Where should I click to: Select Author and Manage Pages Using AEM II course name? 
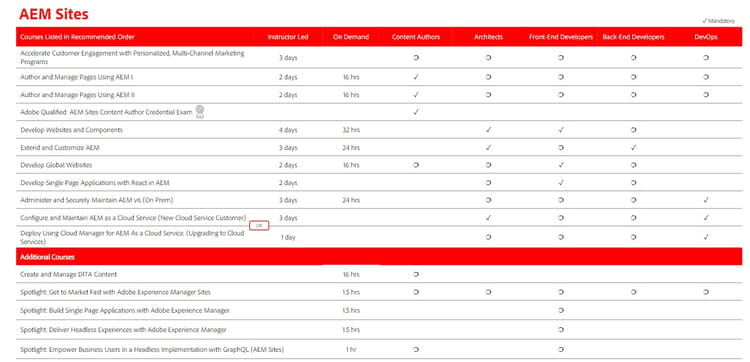click(77, 94)
